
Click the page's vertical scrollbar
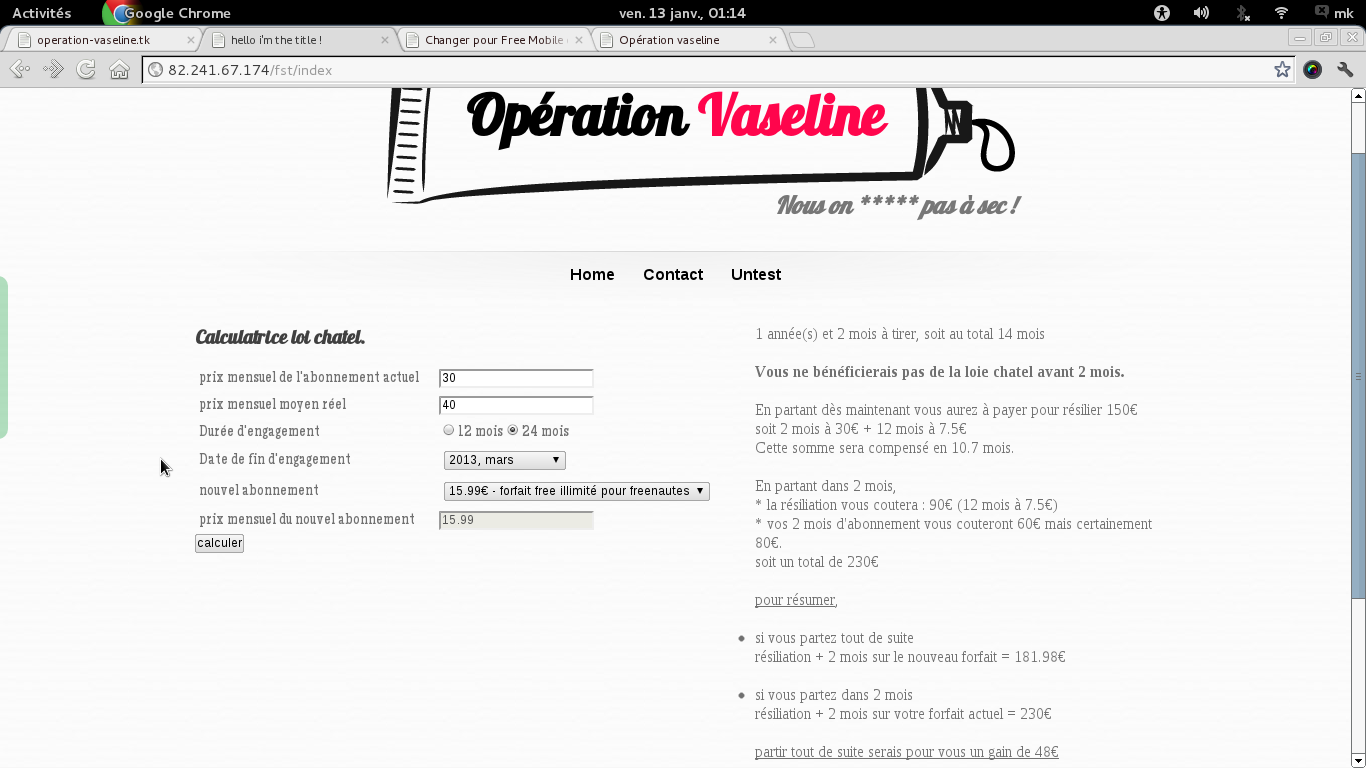[x=1358, y=375]
